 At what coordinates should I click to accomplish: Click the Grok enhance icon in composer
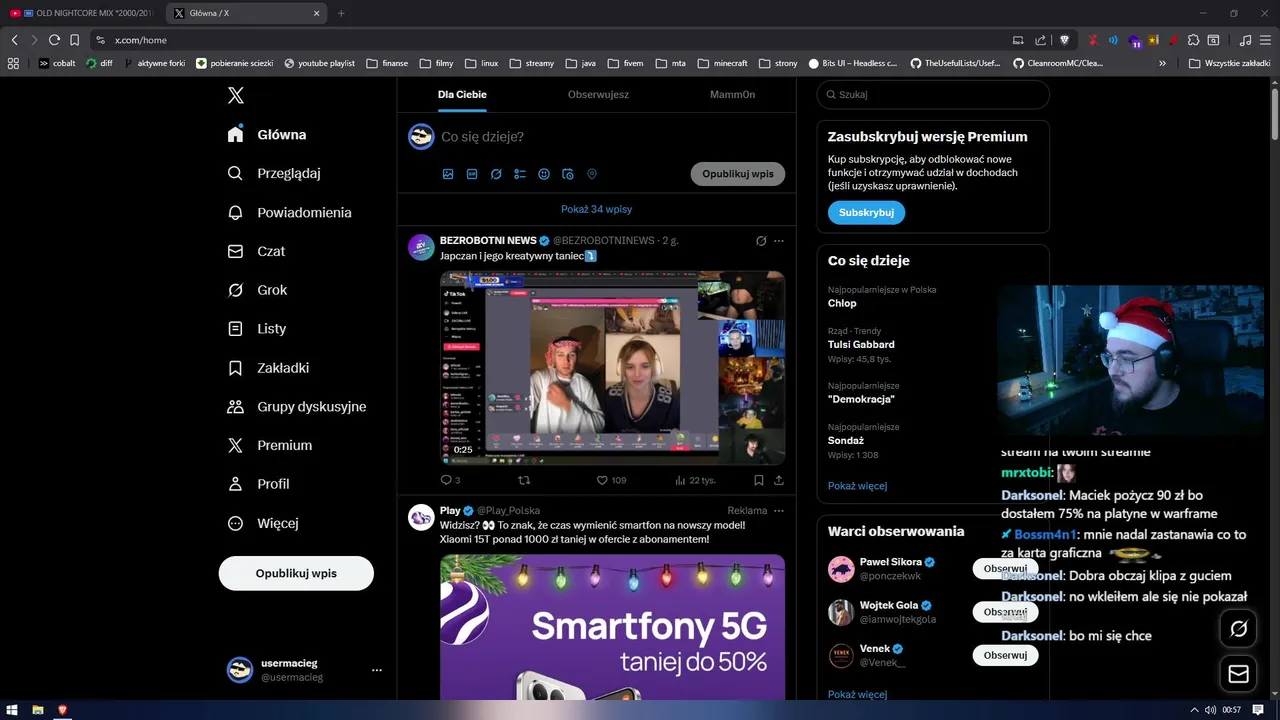(496, 174)
